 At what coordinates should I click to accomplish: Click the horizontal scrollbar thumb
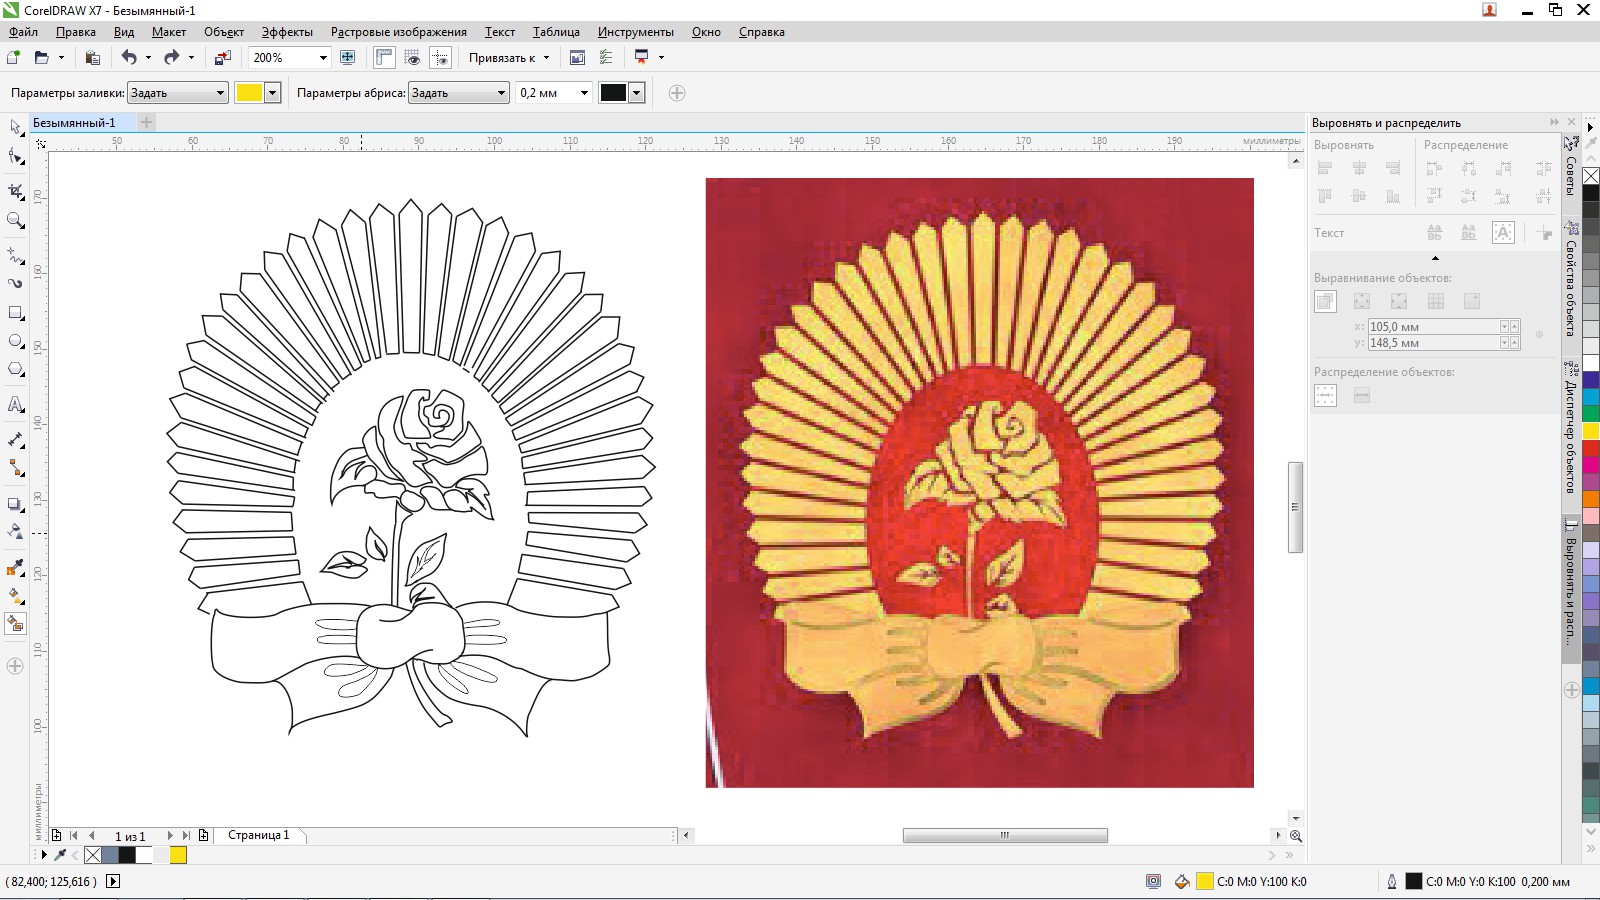(x=1005, y=836)
